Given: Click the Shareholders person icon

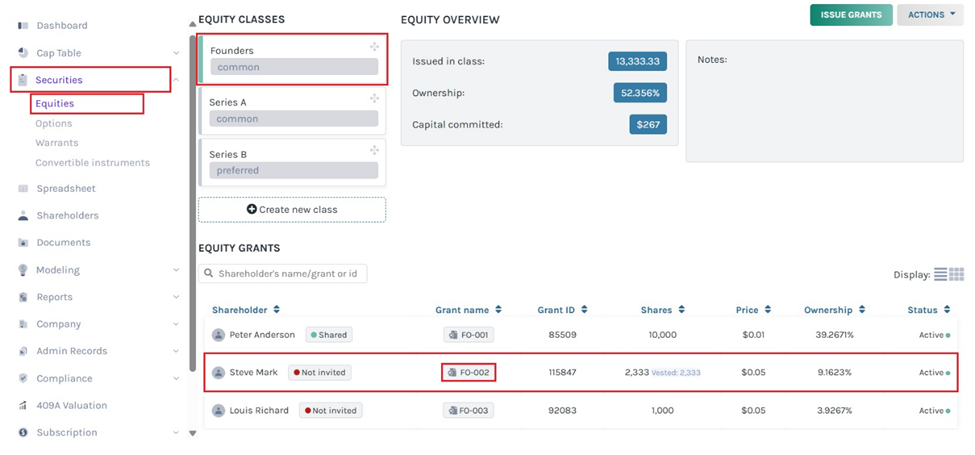Looking at the screenshot, I should point(23,215).
